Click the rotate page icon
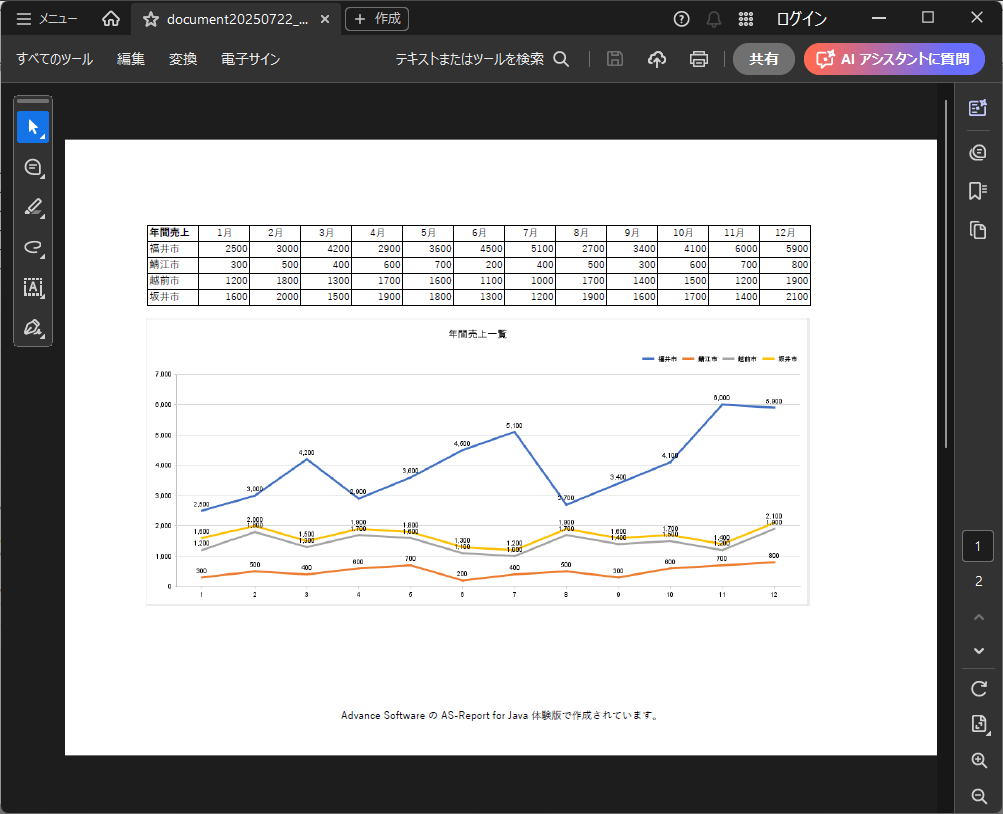1003x814 pixels. coord(978,689)
